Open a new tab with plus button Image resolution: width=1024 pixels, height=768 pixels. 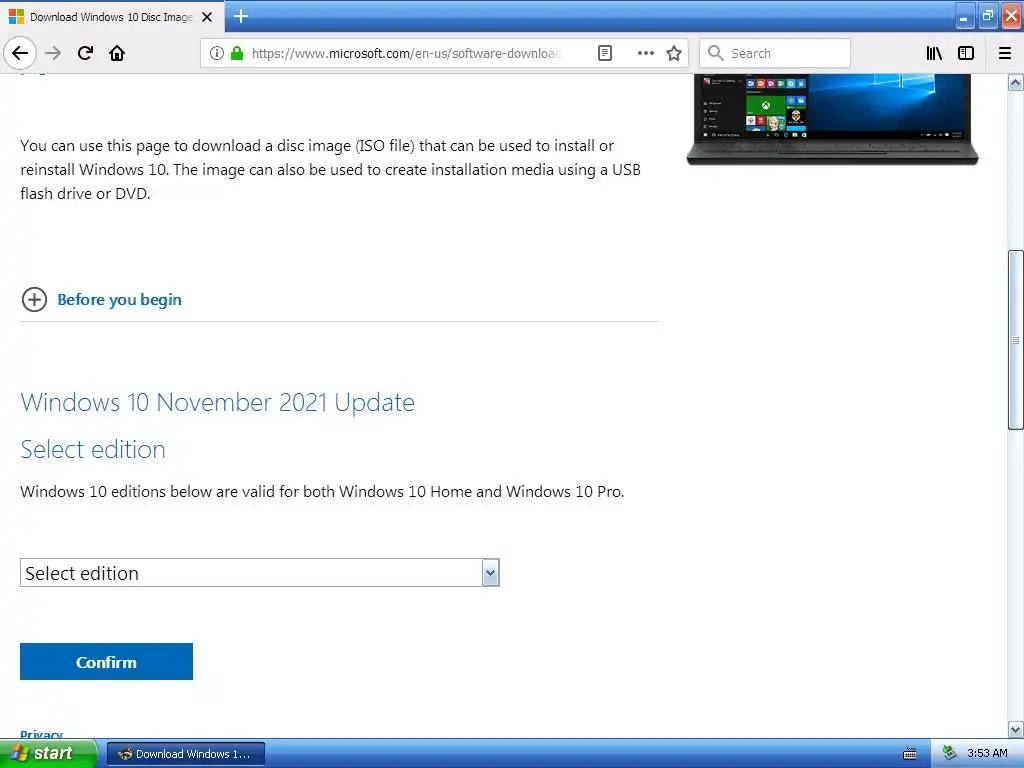(240, 16)
